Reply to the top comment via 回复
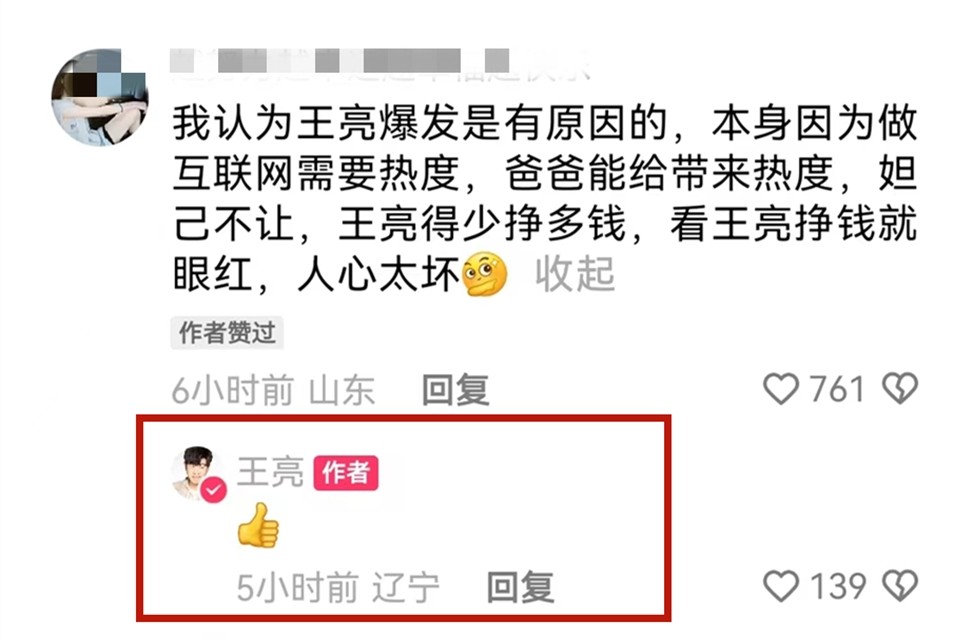 point(456,390)
